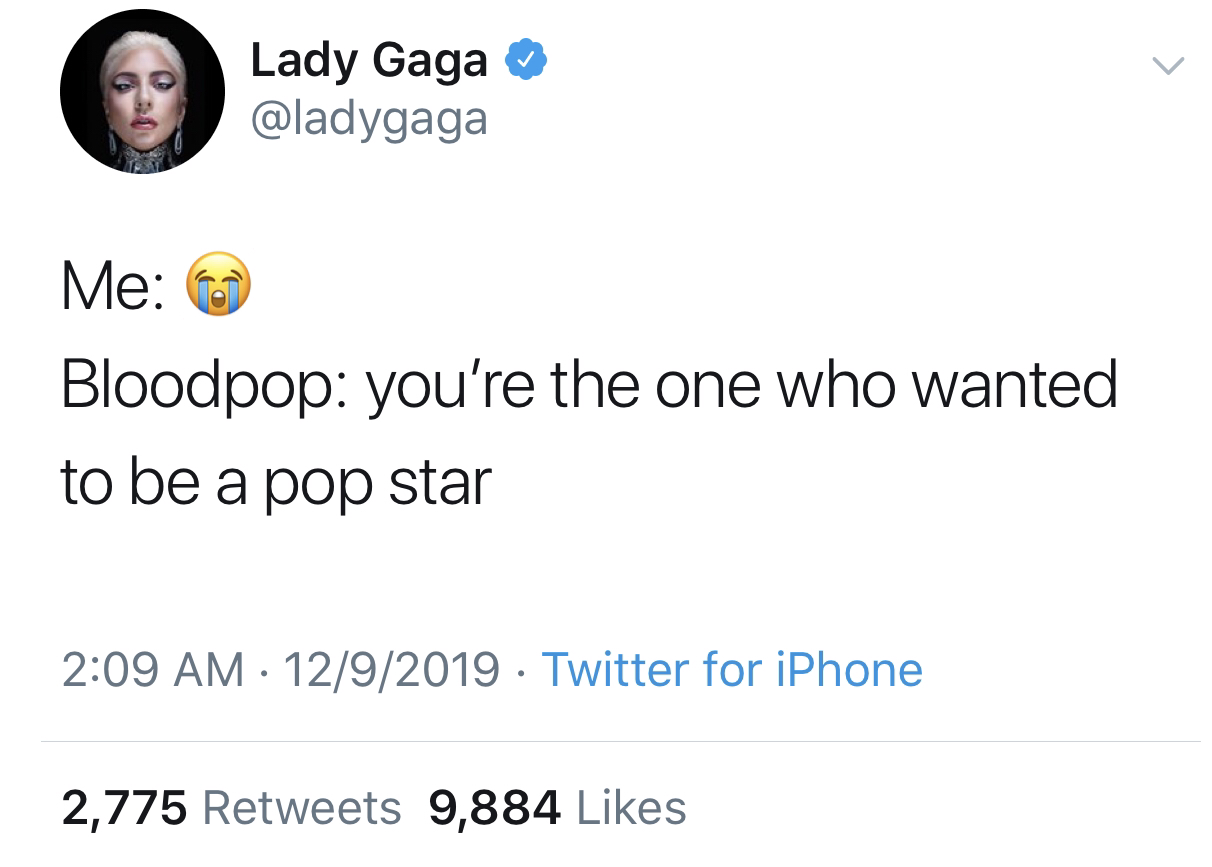This screenshot has height=867, width=1212.
Task: Visit the @ladygaga handle
Action: coord(369,119)
